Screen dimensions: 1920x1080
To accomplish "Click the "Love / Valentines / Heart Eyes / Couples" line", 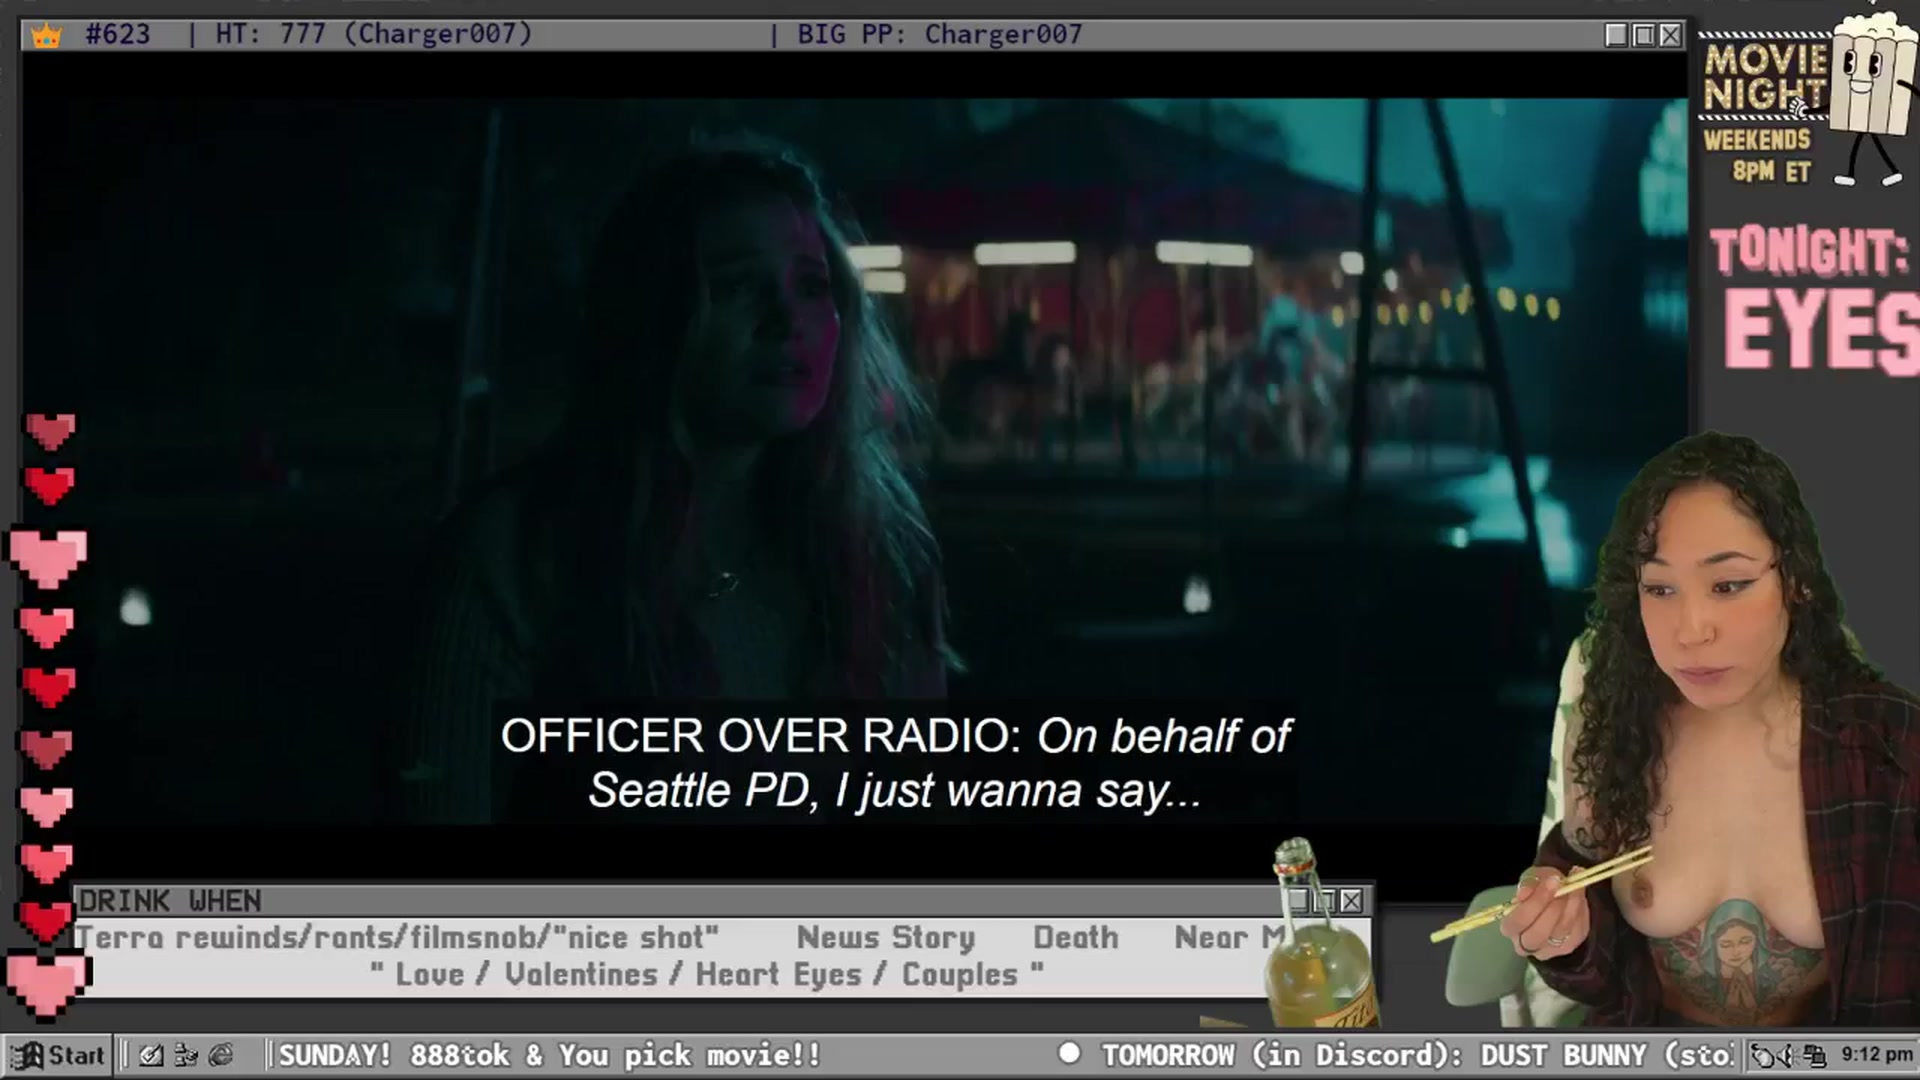I will (x=707, y=975).
